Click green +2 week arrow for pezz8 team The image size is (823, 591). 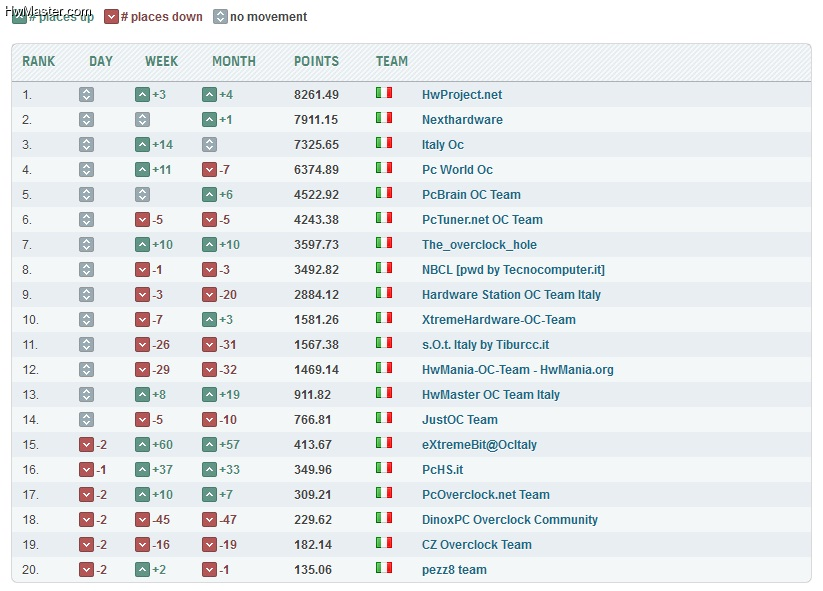tap(142, 569)
